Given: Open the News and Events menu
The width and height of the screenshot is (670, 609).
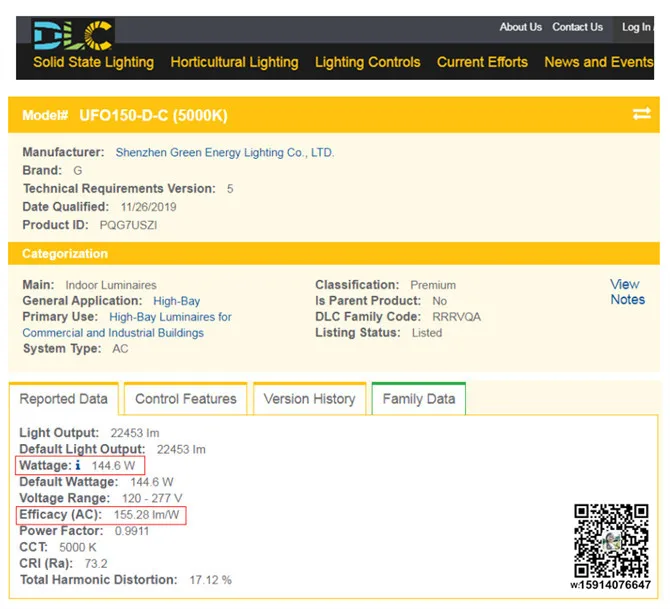Looking at the screenshot, I should [x=598, y=62].
